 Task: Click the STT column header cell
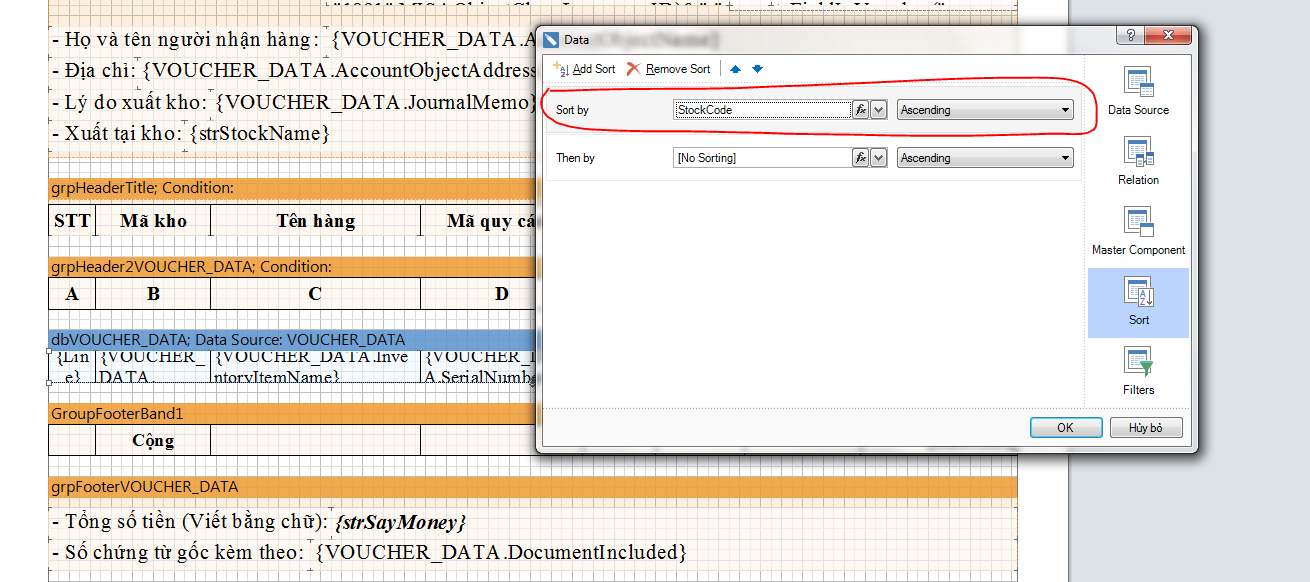pos(72,221)
